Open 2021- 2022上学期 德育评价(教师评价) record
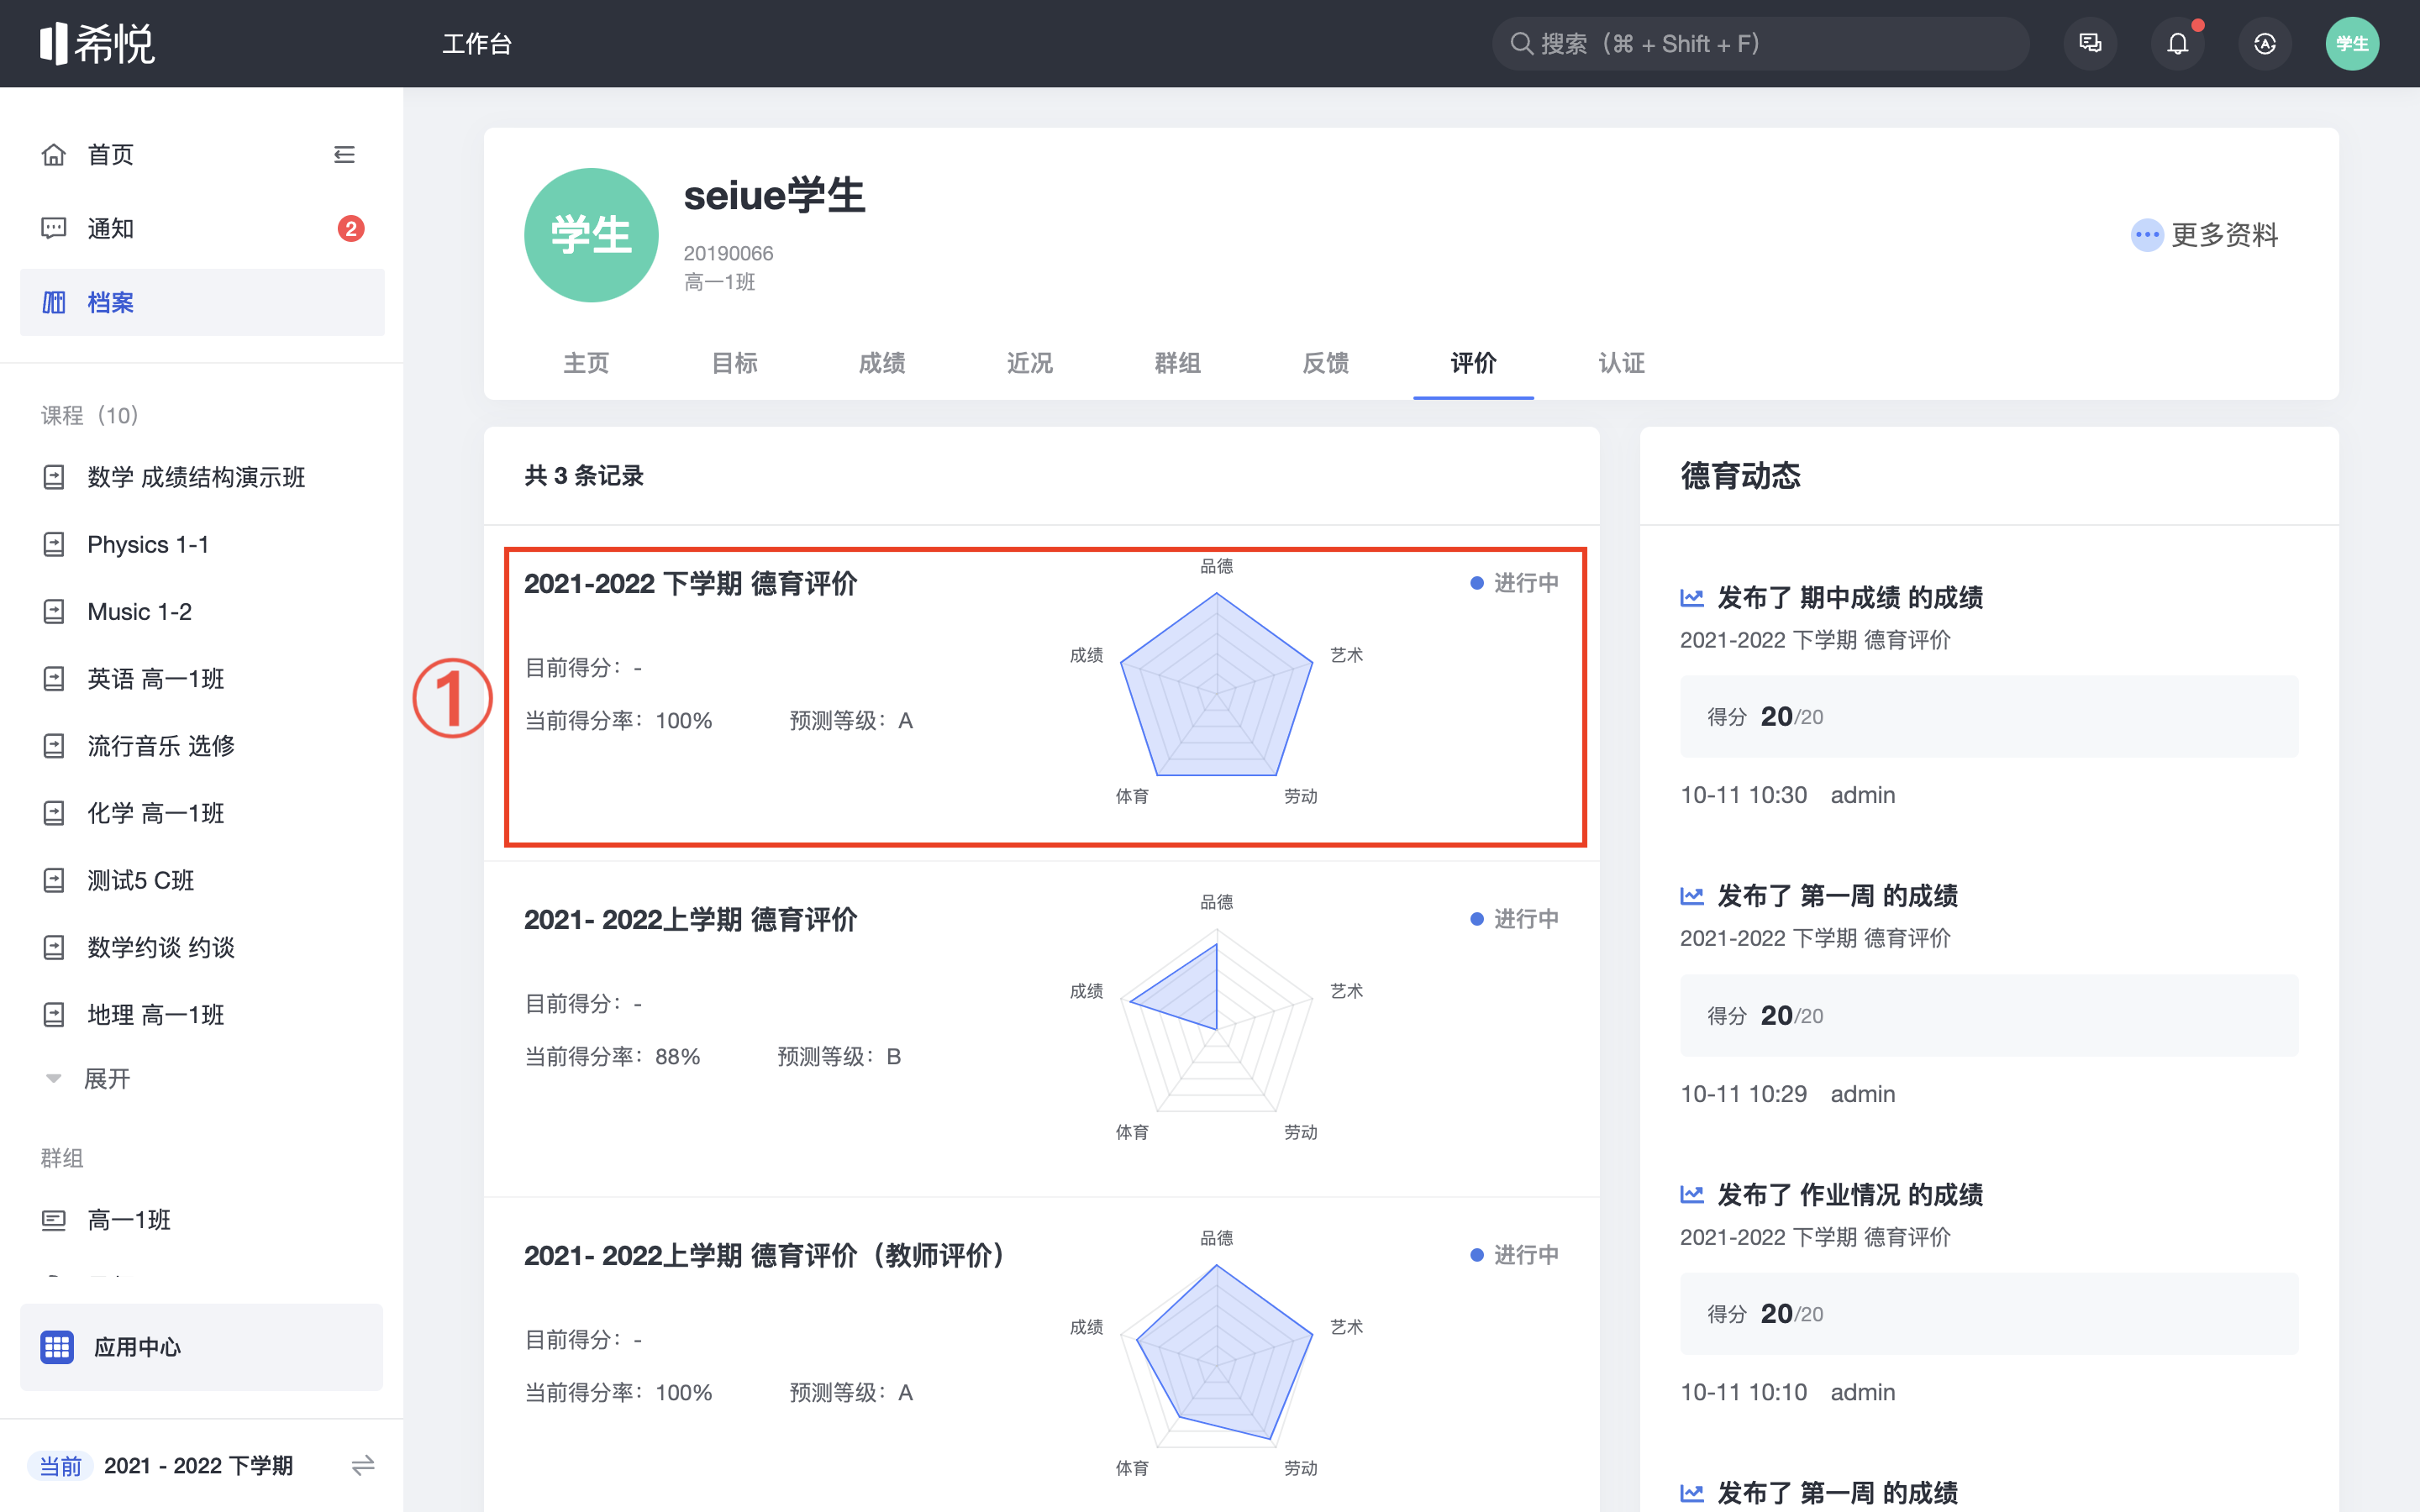2420x1512 pixels. click(1041, 1355)
